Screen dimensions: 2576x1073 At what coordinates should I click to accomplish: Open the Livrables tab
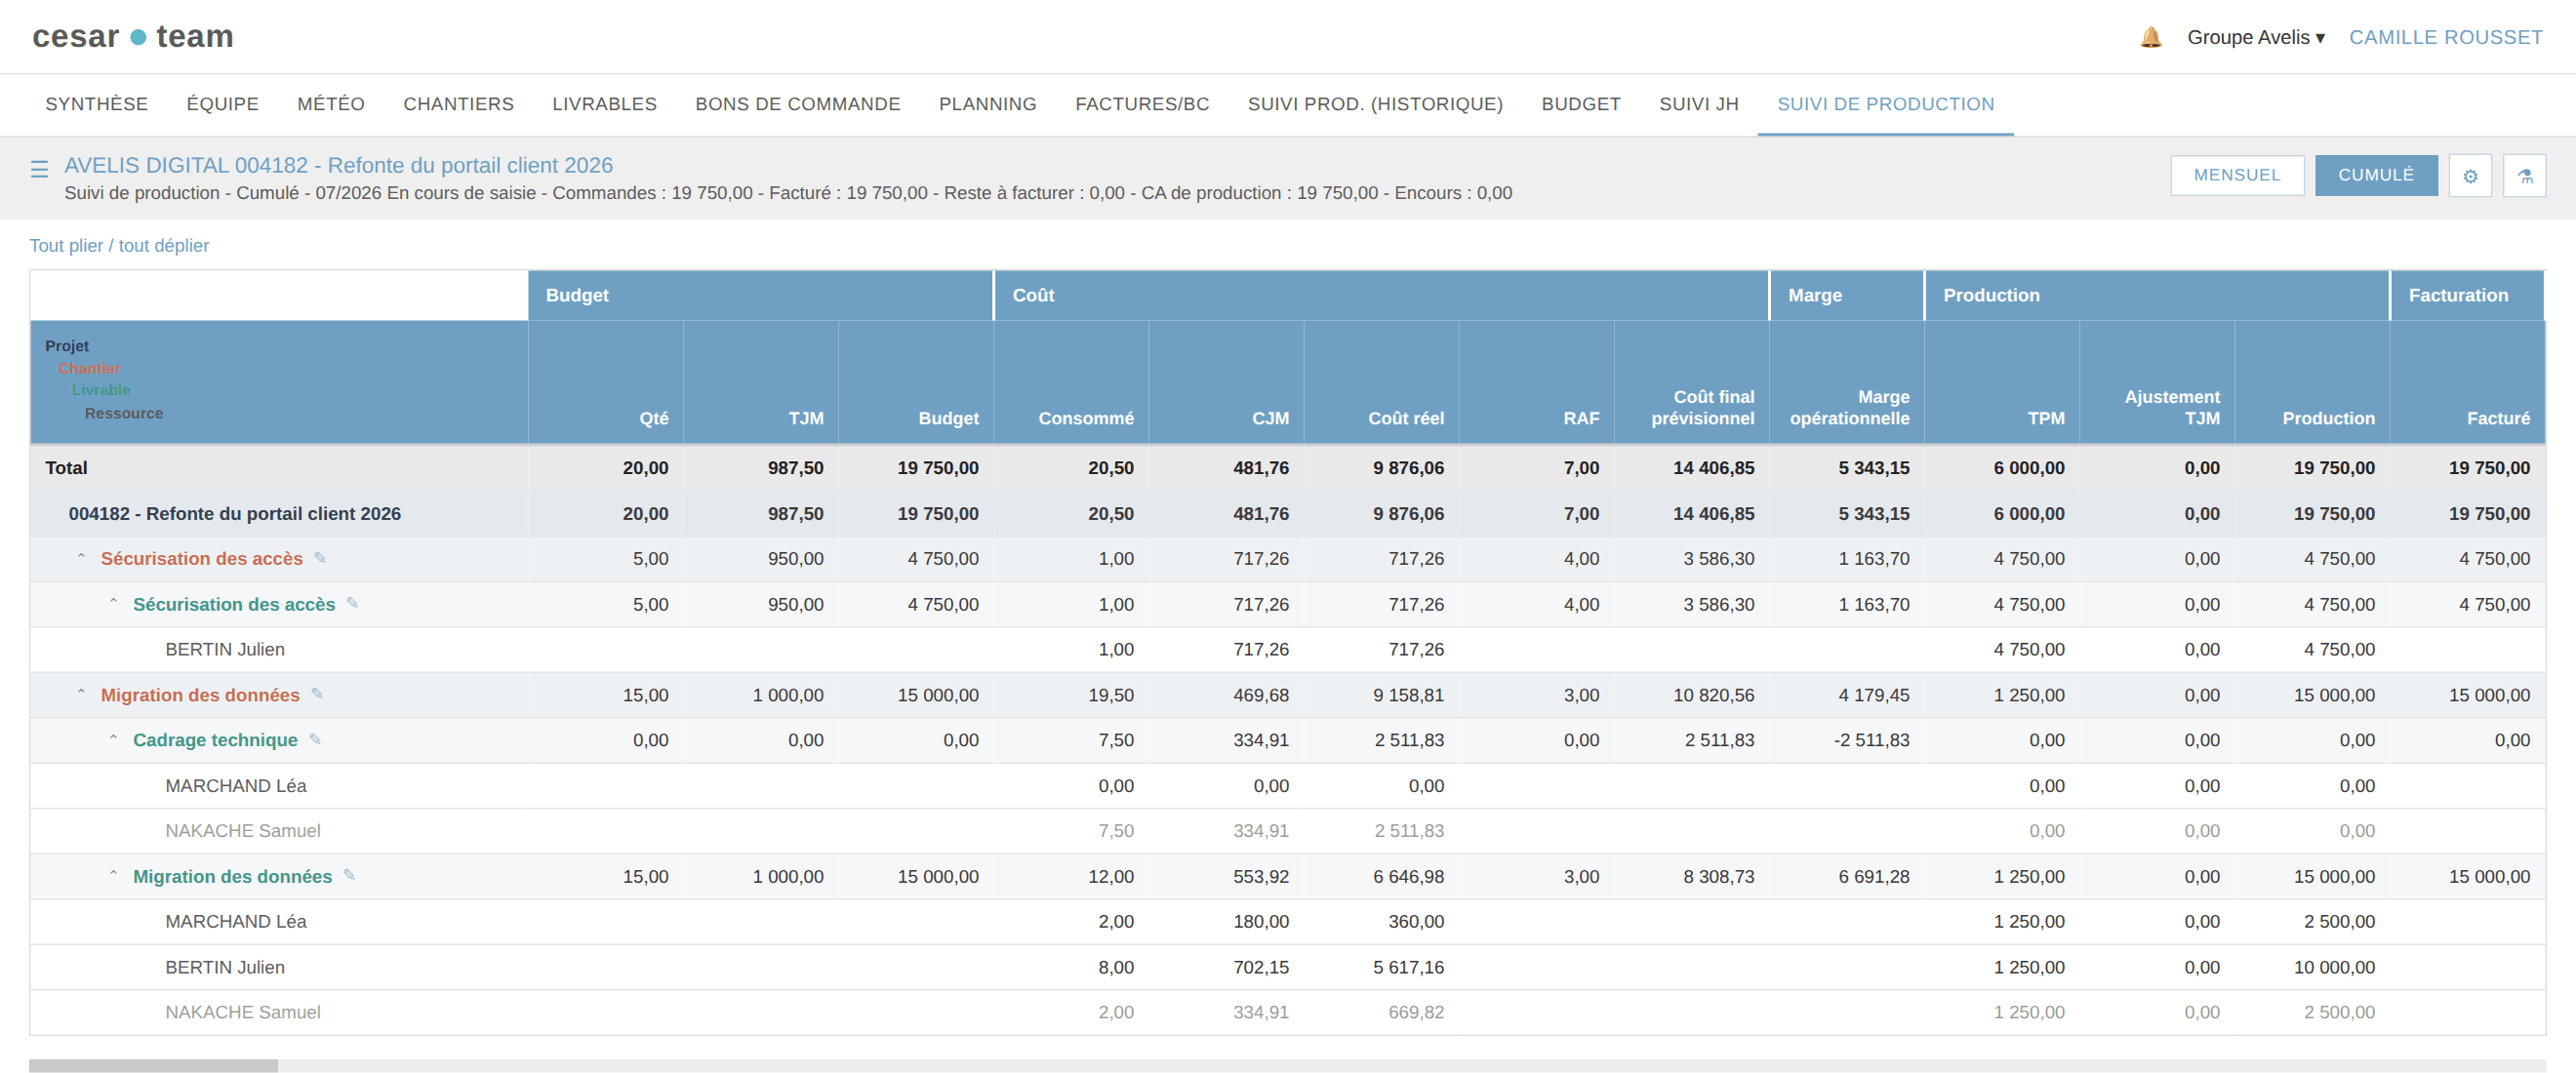pyautogui.click(x=604, y=104)
